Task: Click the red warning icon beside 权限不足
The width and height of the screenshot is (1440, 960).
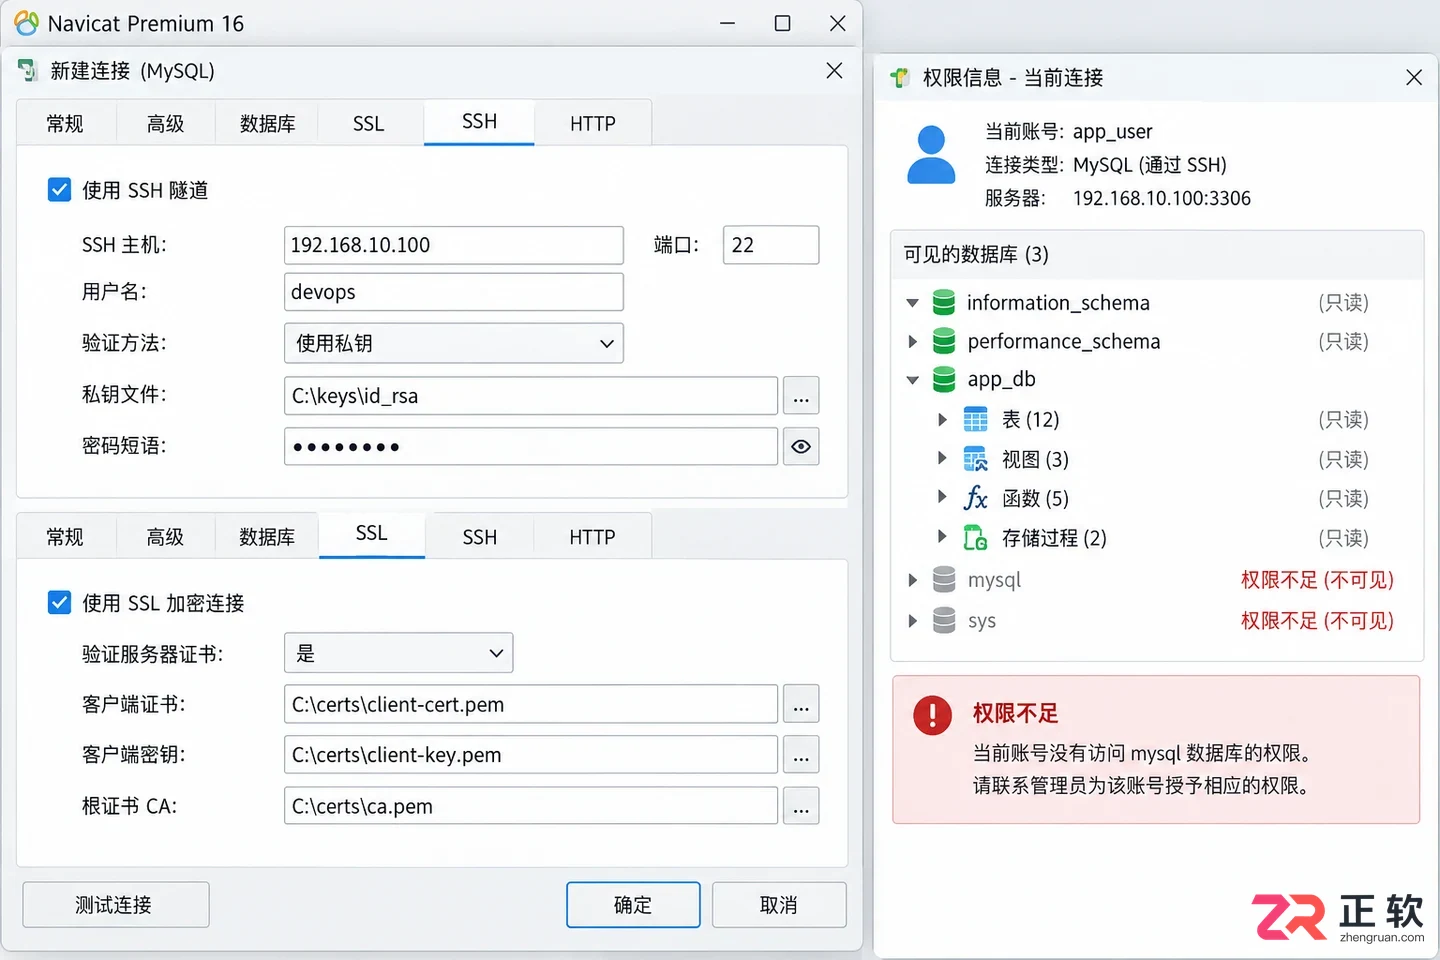Action: tap(932, 715)
